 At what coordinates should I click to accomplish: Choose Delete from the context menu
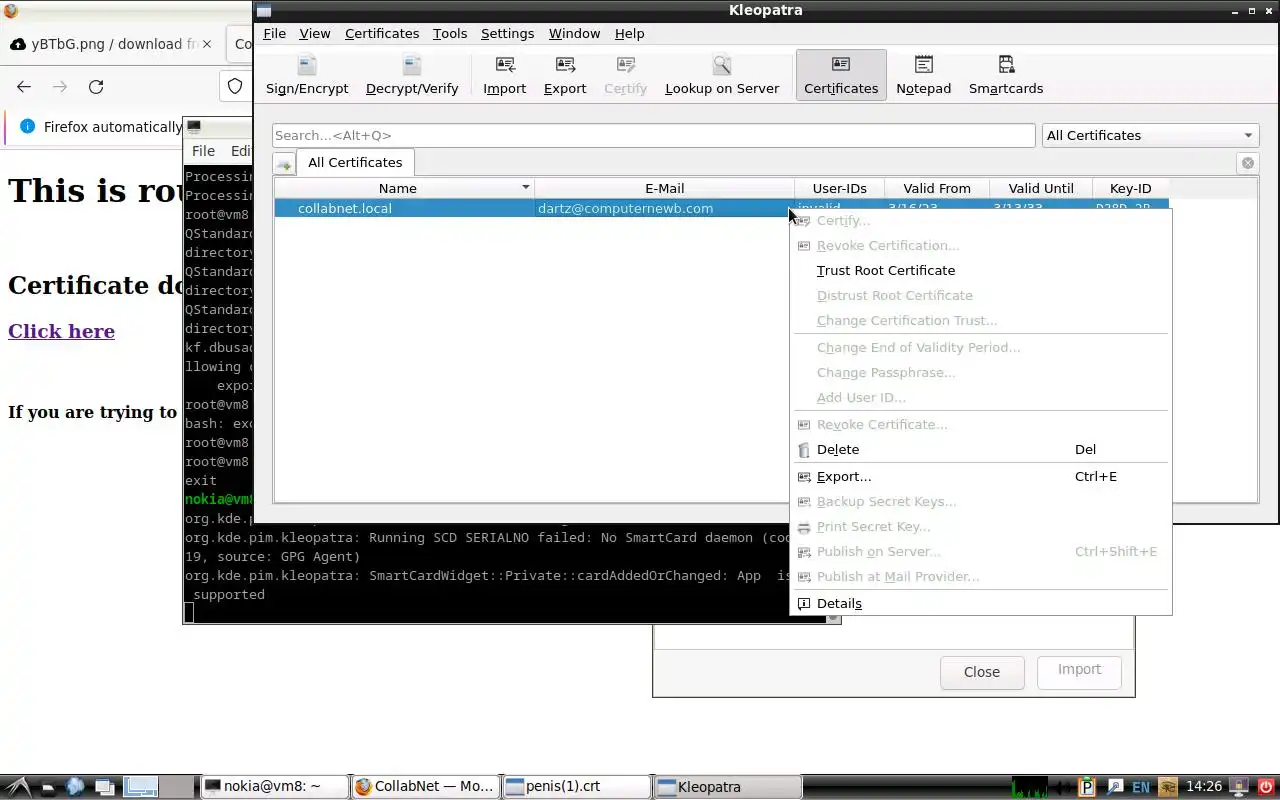[x=981, y=449]
